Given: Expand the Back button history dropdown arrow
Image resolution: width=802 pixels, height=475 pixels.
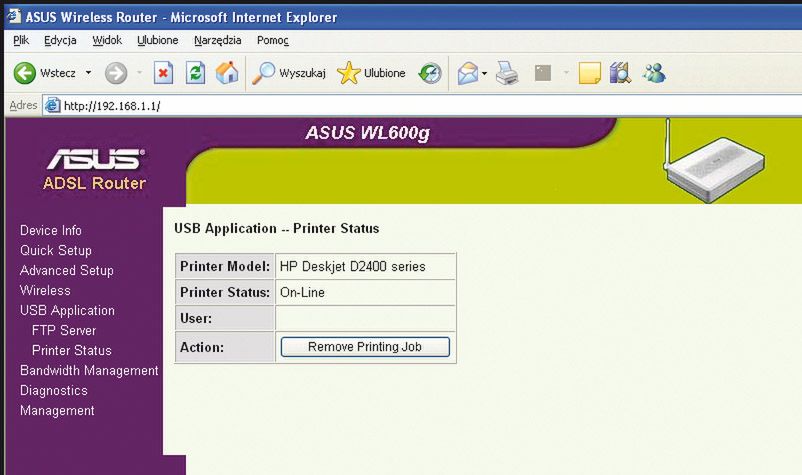Looking at the screenshot, I should (88, 73).
